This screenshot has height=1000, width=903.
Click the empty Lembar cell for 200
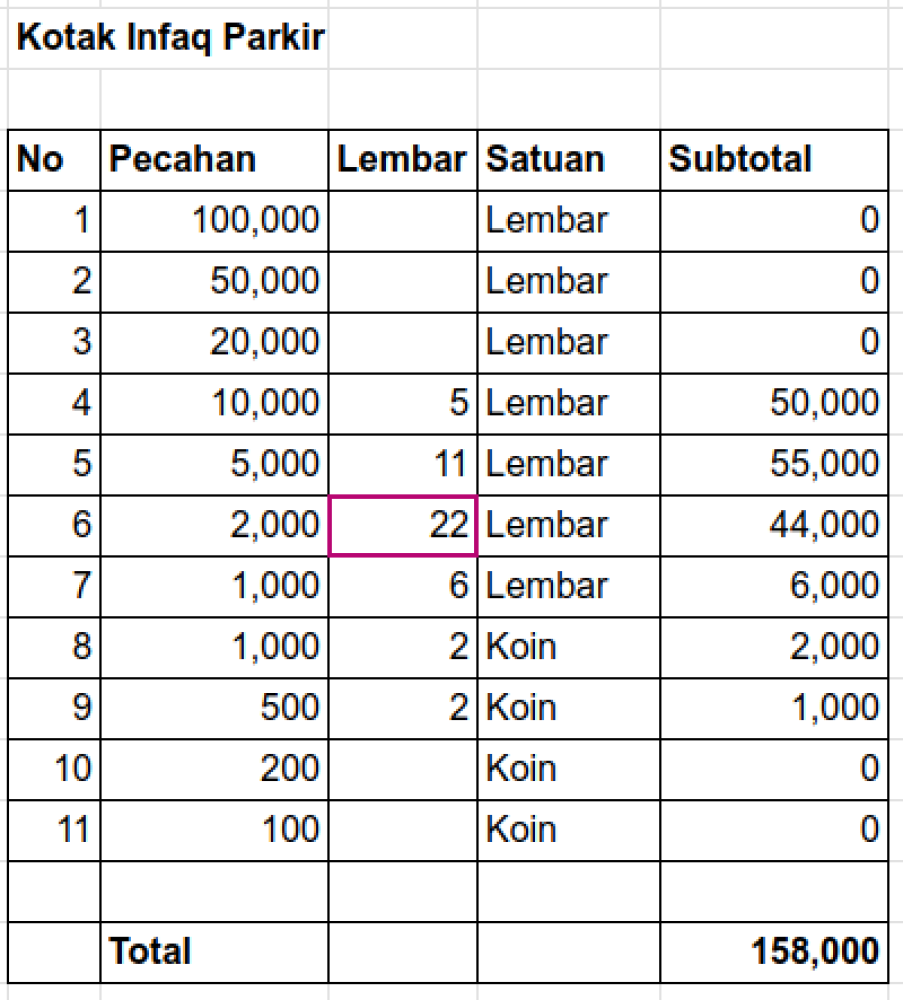coord(403,768)
